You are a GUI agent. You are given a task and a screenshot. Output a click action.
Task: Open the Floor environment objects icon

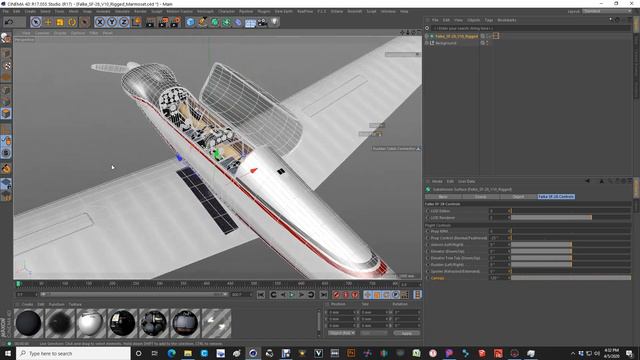click(x=250, y=22)
